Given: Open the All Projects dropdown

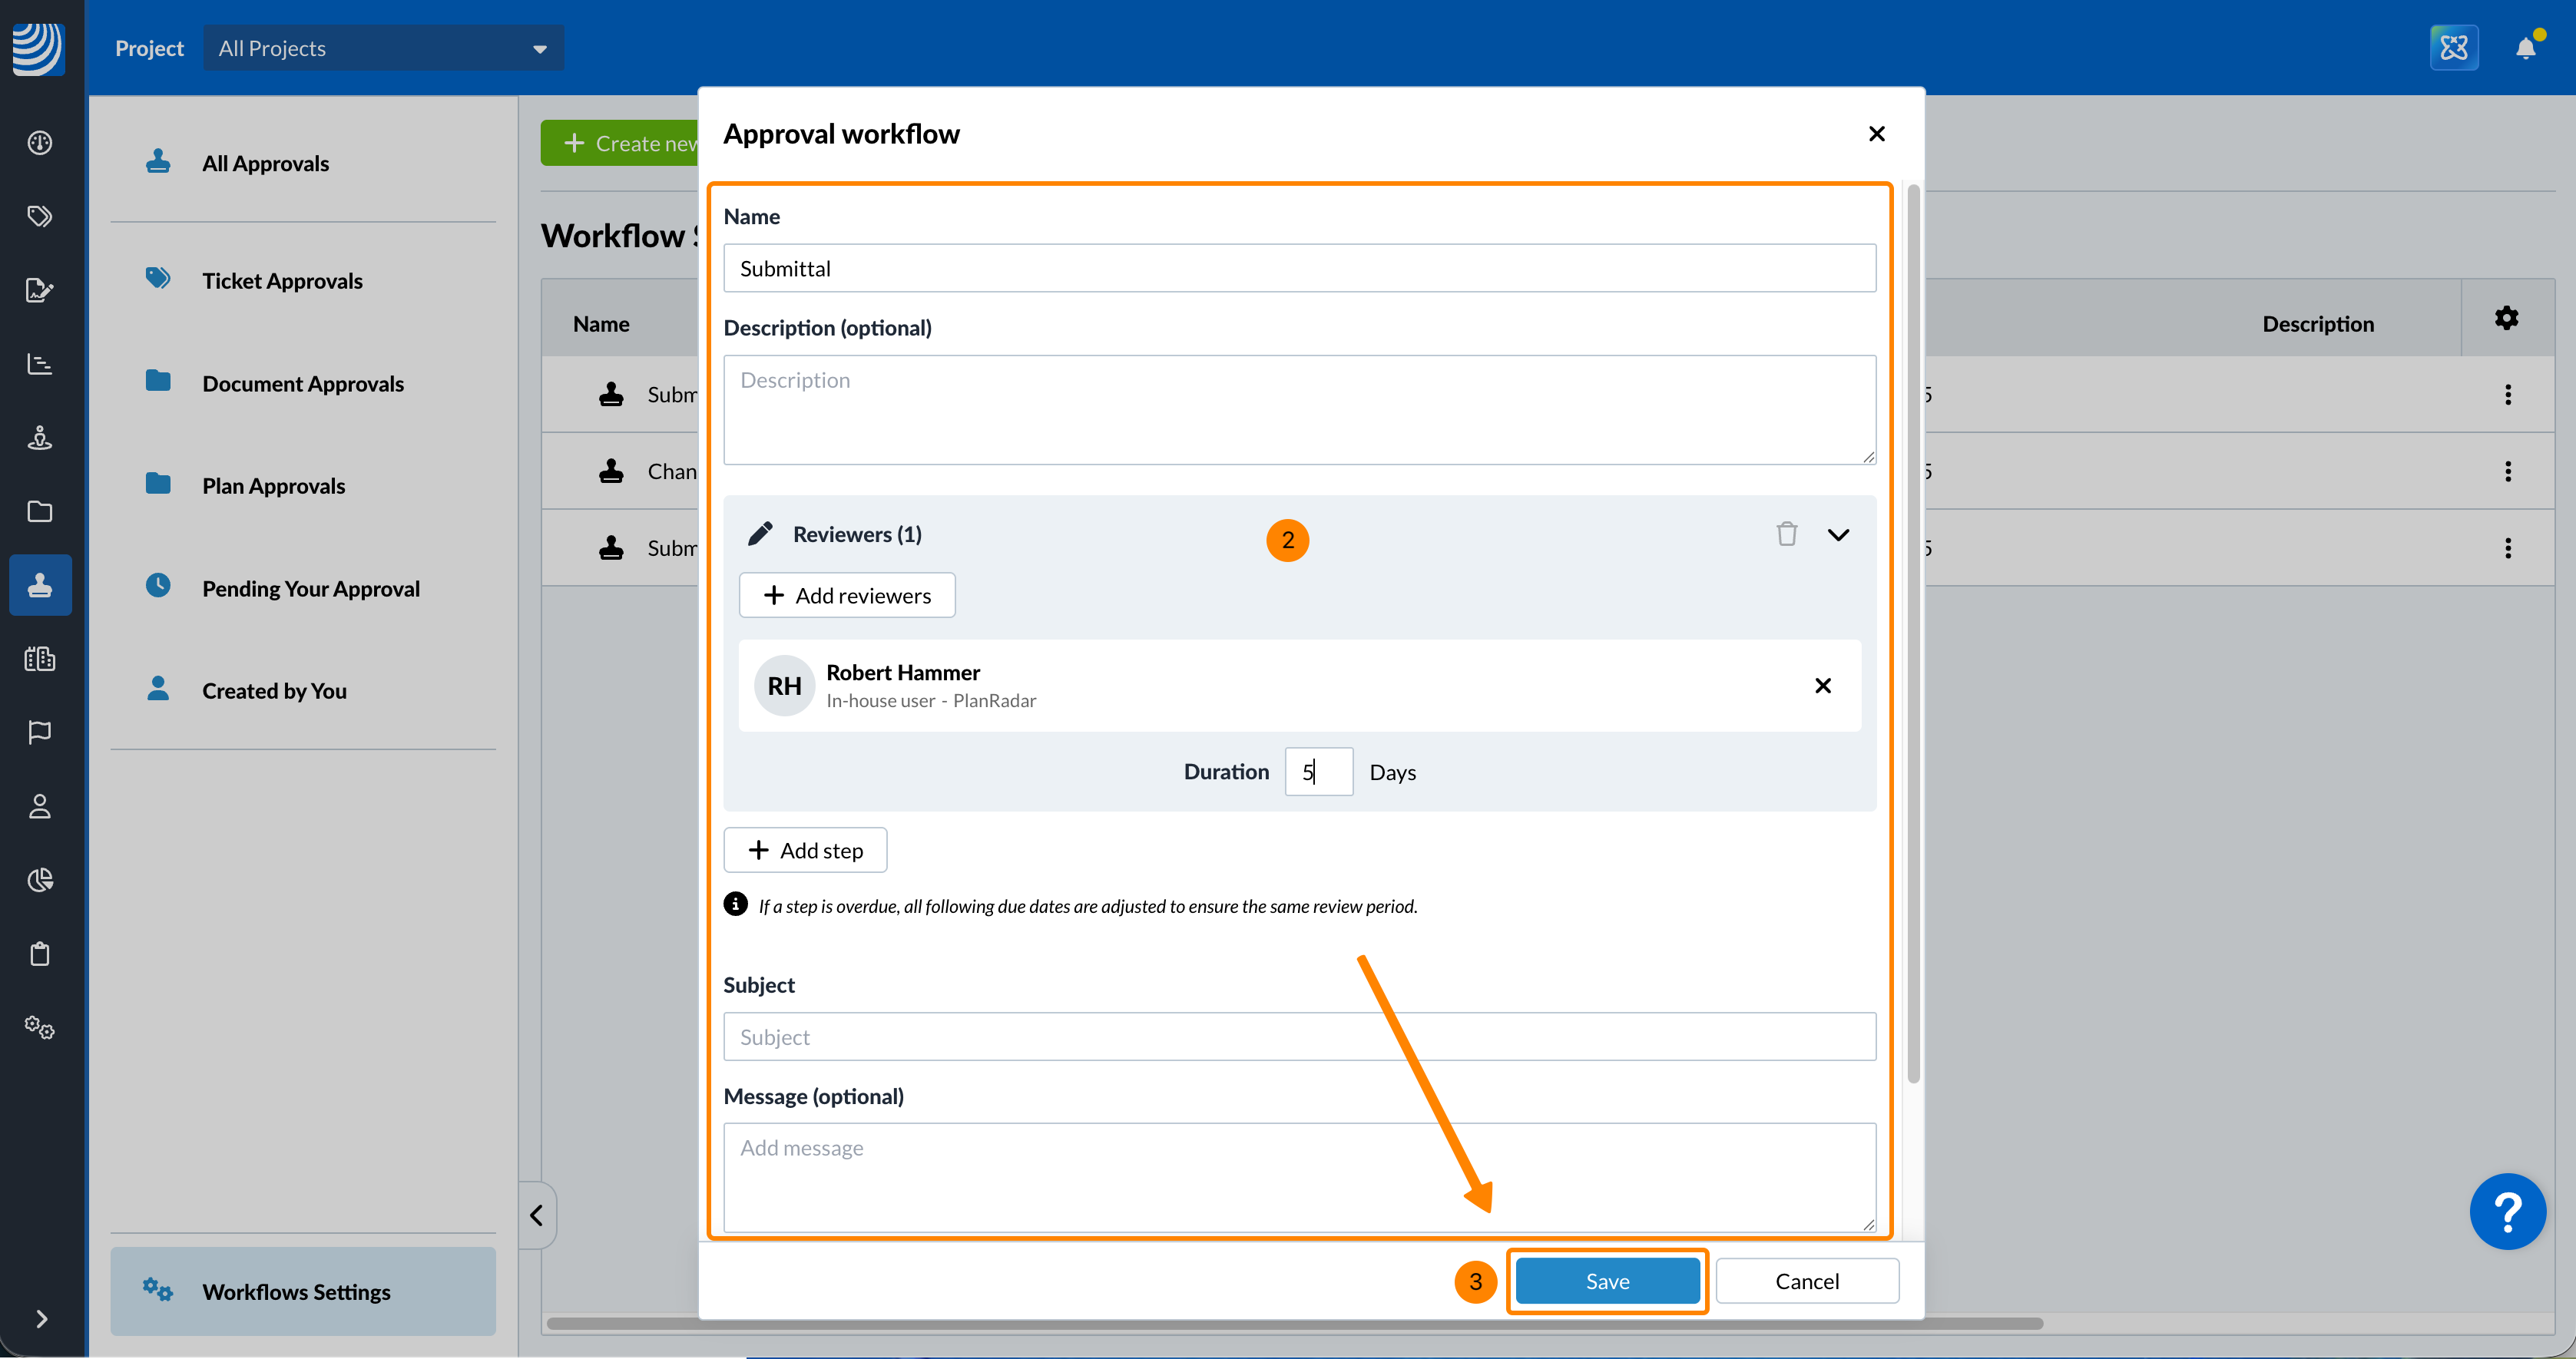Looking at the screenshot, I should (x=383, y=48).
